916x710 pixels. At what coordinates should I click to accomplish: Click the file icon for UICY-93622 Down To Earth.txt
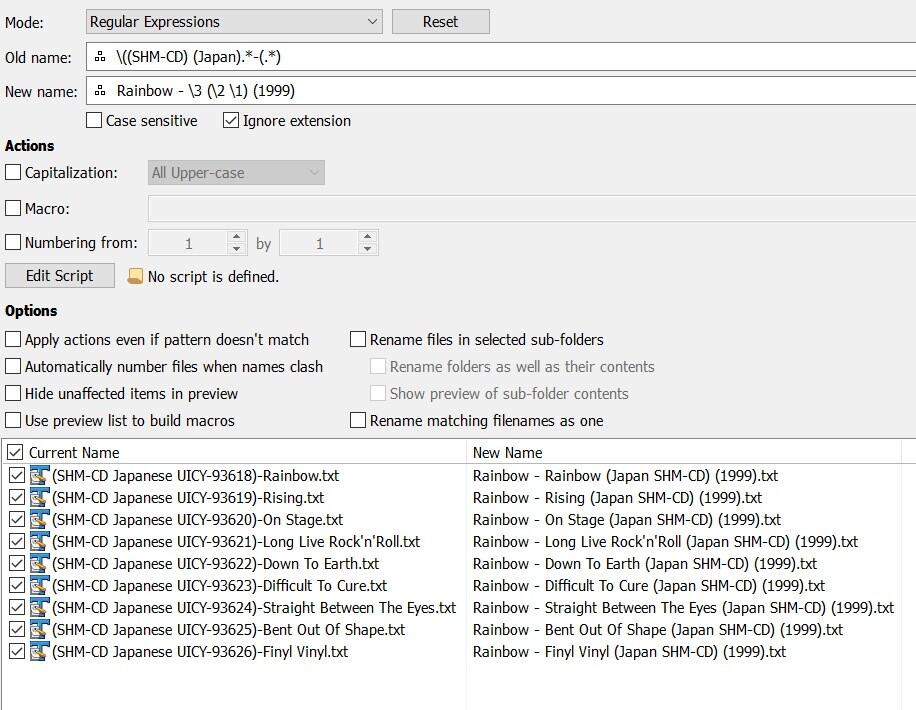(40, 563)
